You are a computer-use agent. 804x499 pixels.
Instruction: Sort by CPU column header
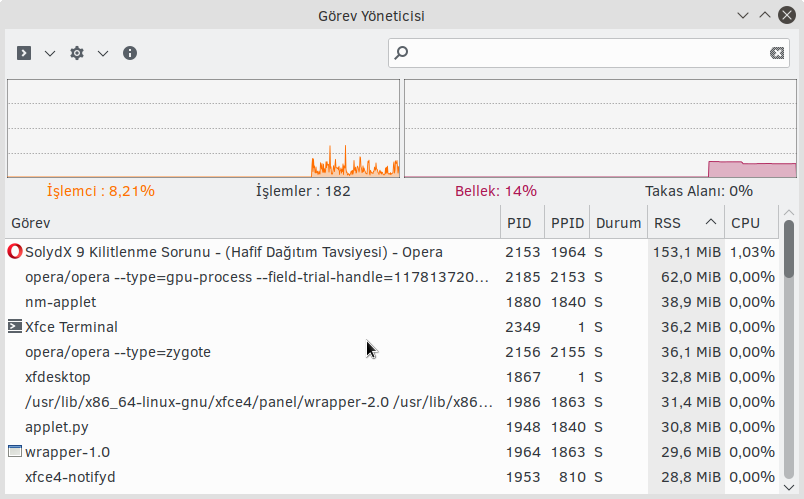point(751,223)
